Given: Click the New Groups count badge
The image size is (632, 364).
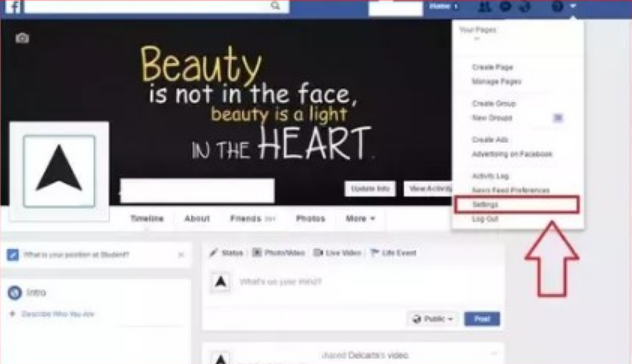Looking at the screenshot, I should point(558,118).
